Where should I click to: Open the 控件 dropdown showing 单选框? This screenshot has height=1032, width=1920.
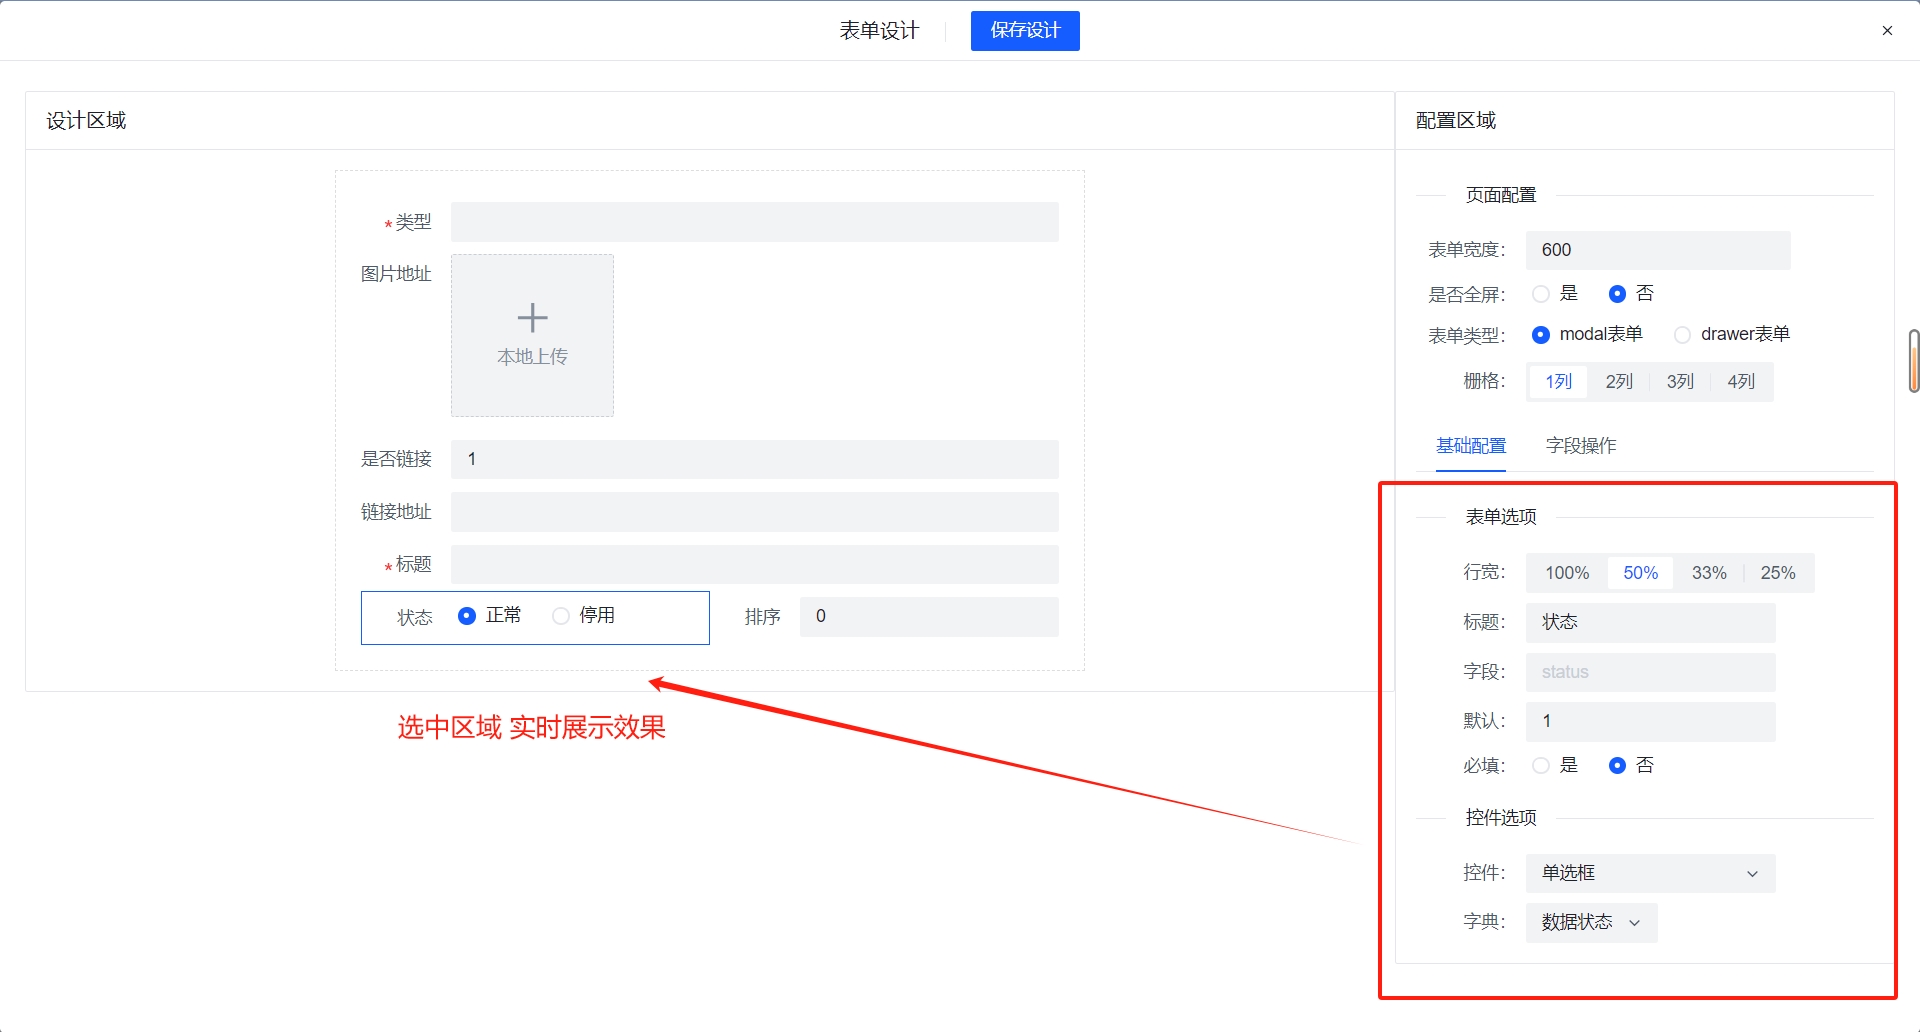click(1649, 872)
